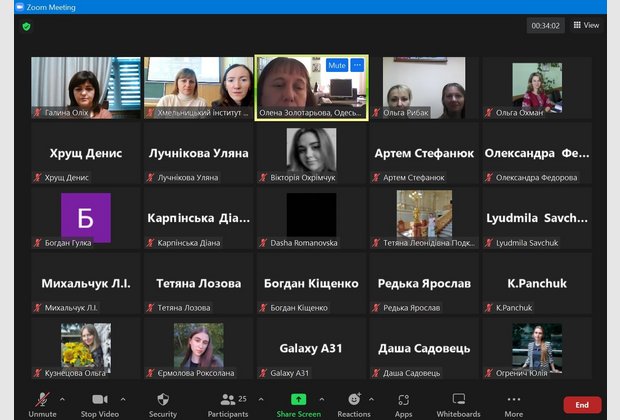Open Whiteboards

point(458,405)
